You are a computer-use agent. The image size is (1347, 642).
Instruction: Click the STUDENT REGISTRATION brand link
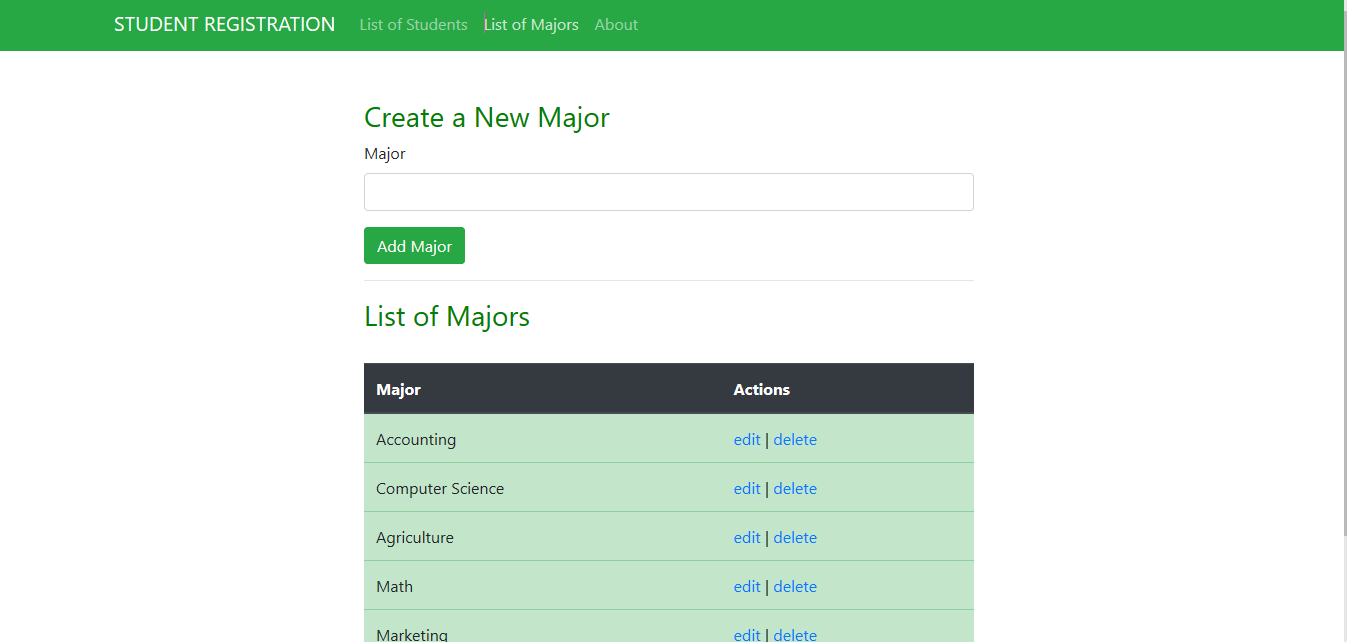[224, 25]
